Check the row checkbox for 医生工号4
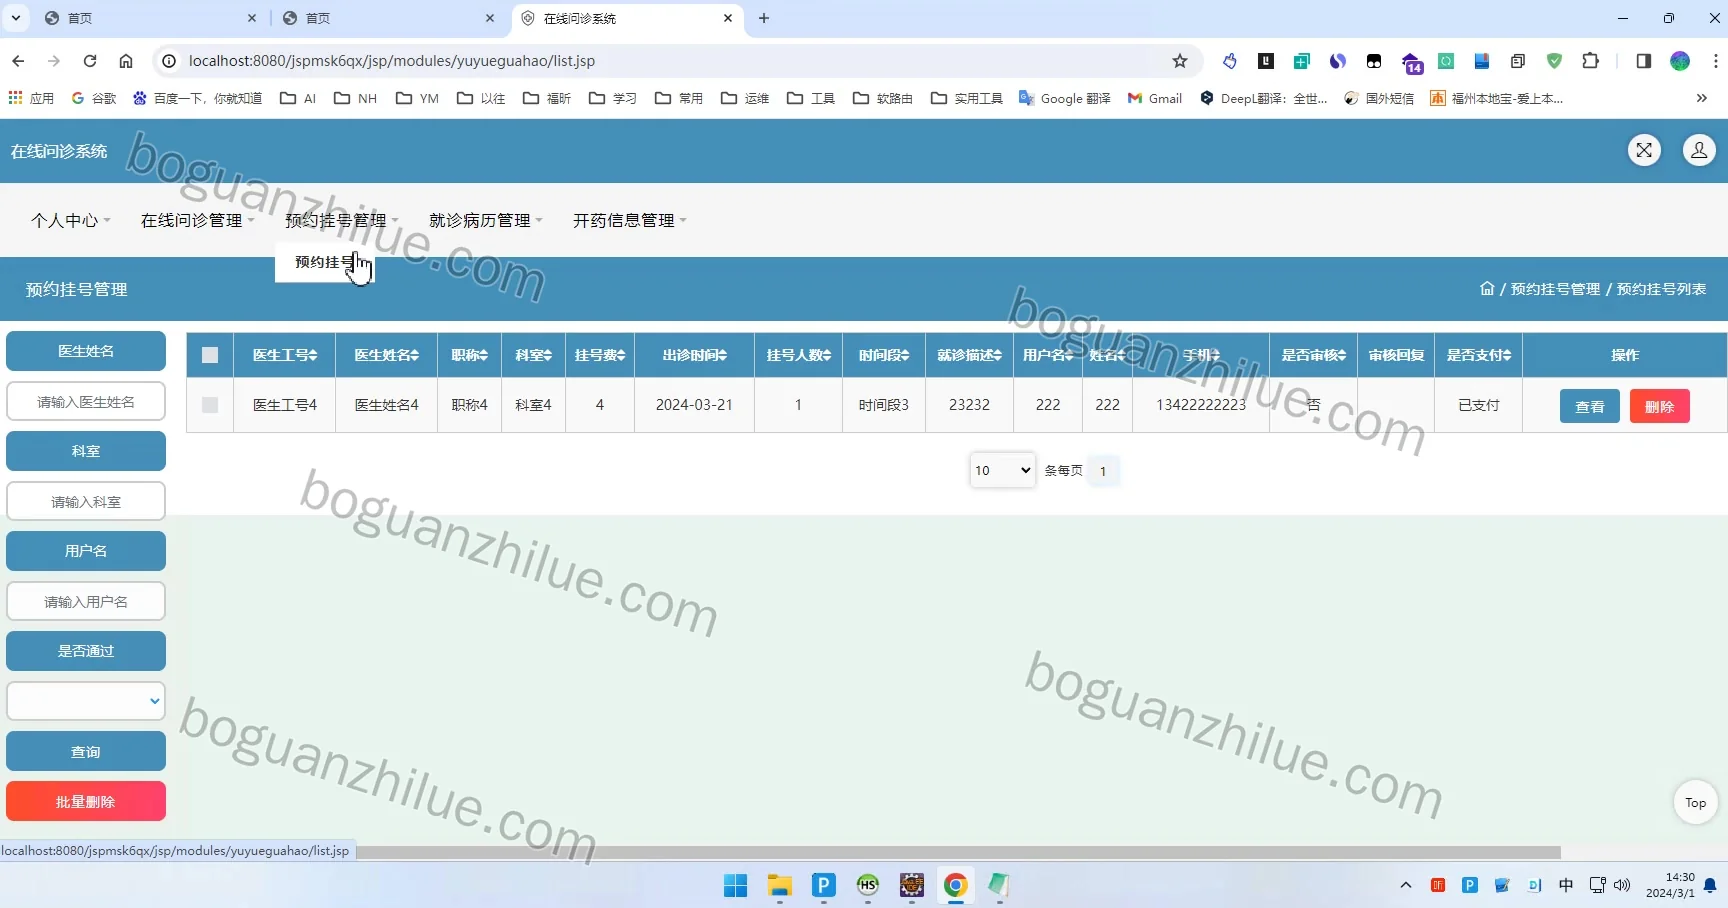This screenshot has height=908, width=1728. 210,405
